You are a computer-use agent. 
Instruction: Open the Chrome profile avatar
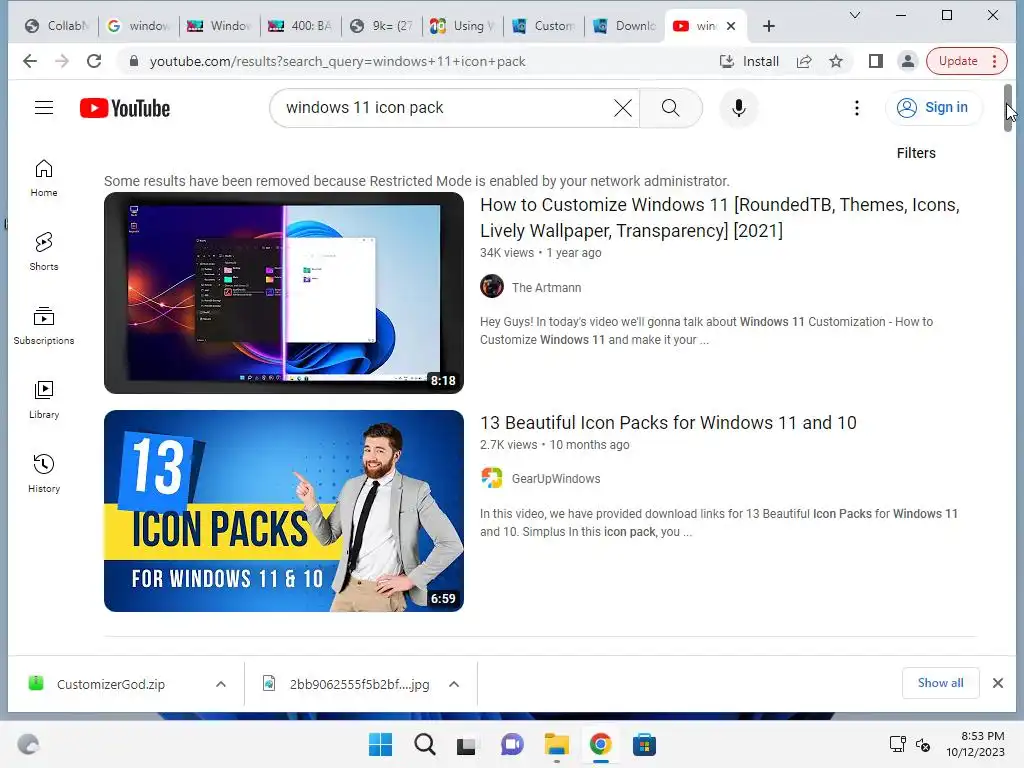pos(907,61)
